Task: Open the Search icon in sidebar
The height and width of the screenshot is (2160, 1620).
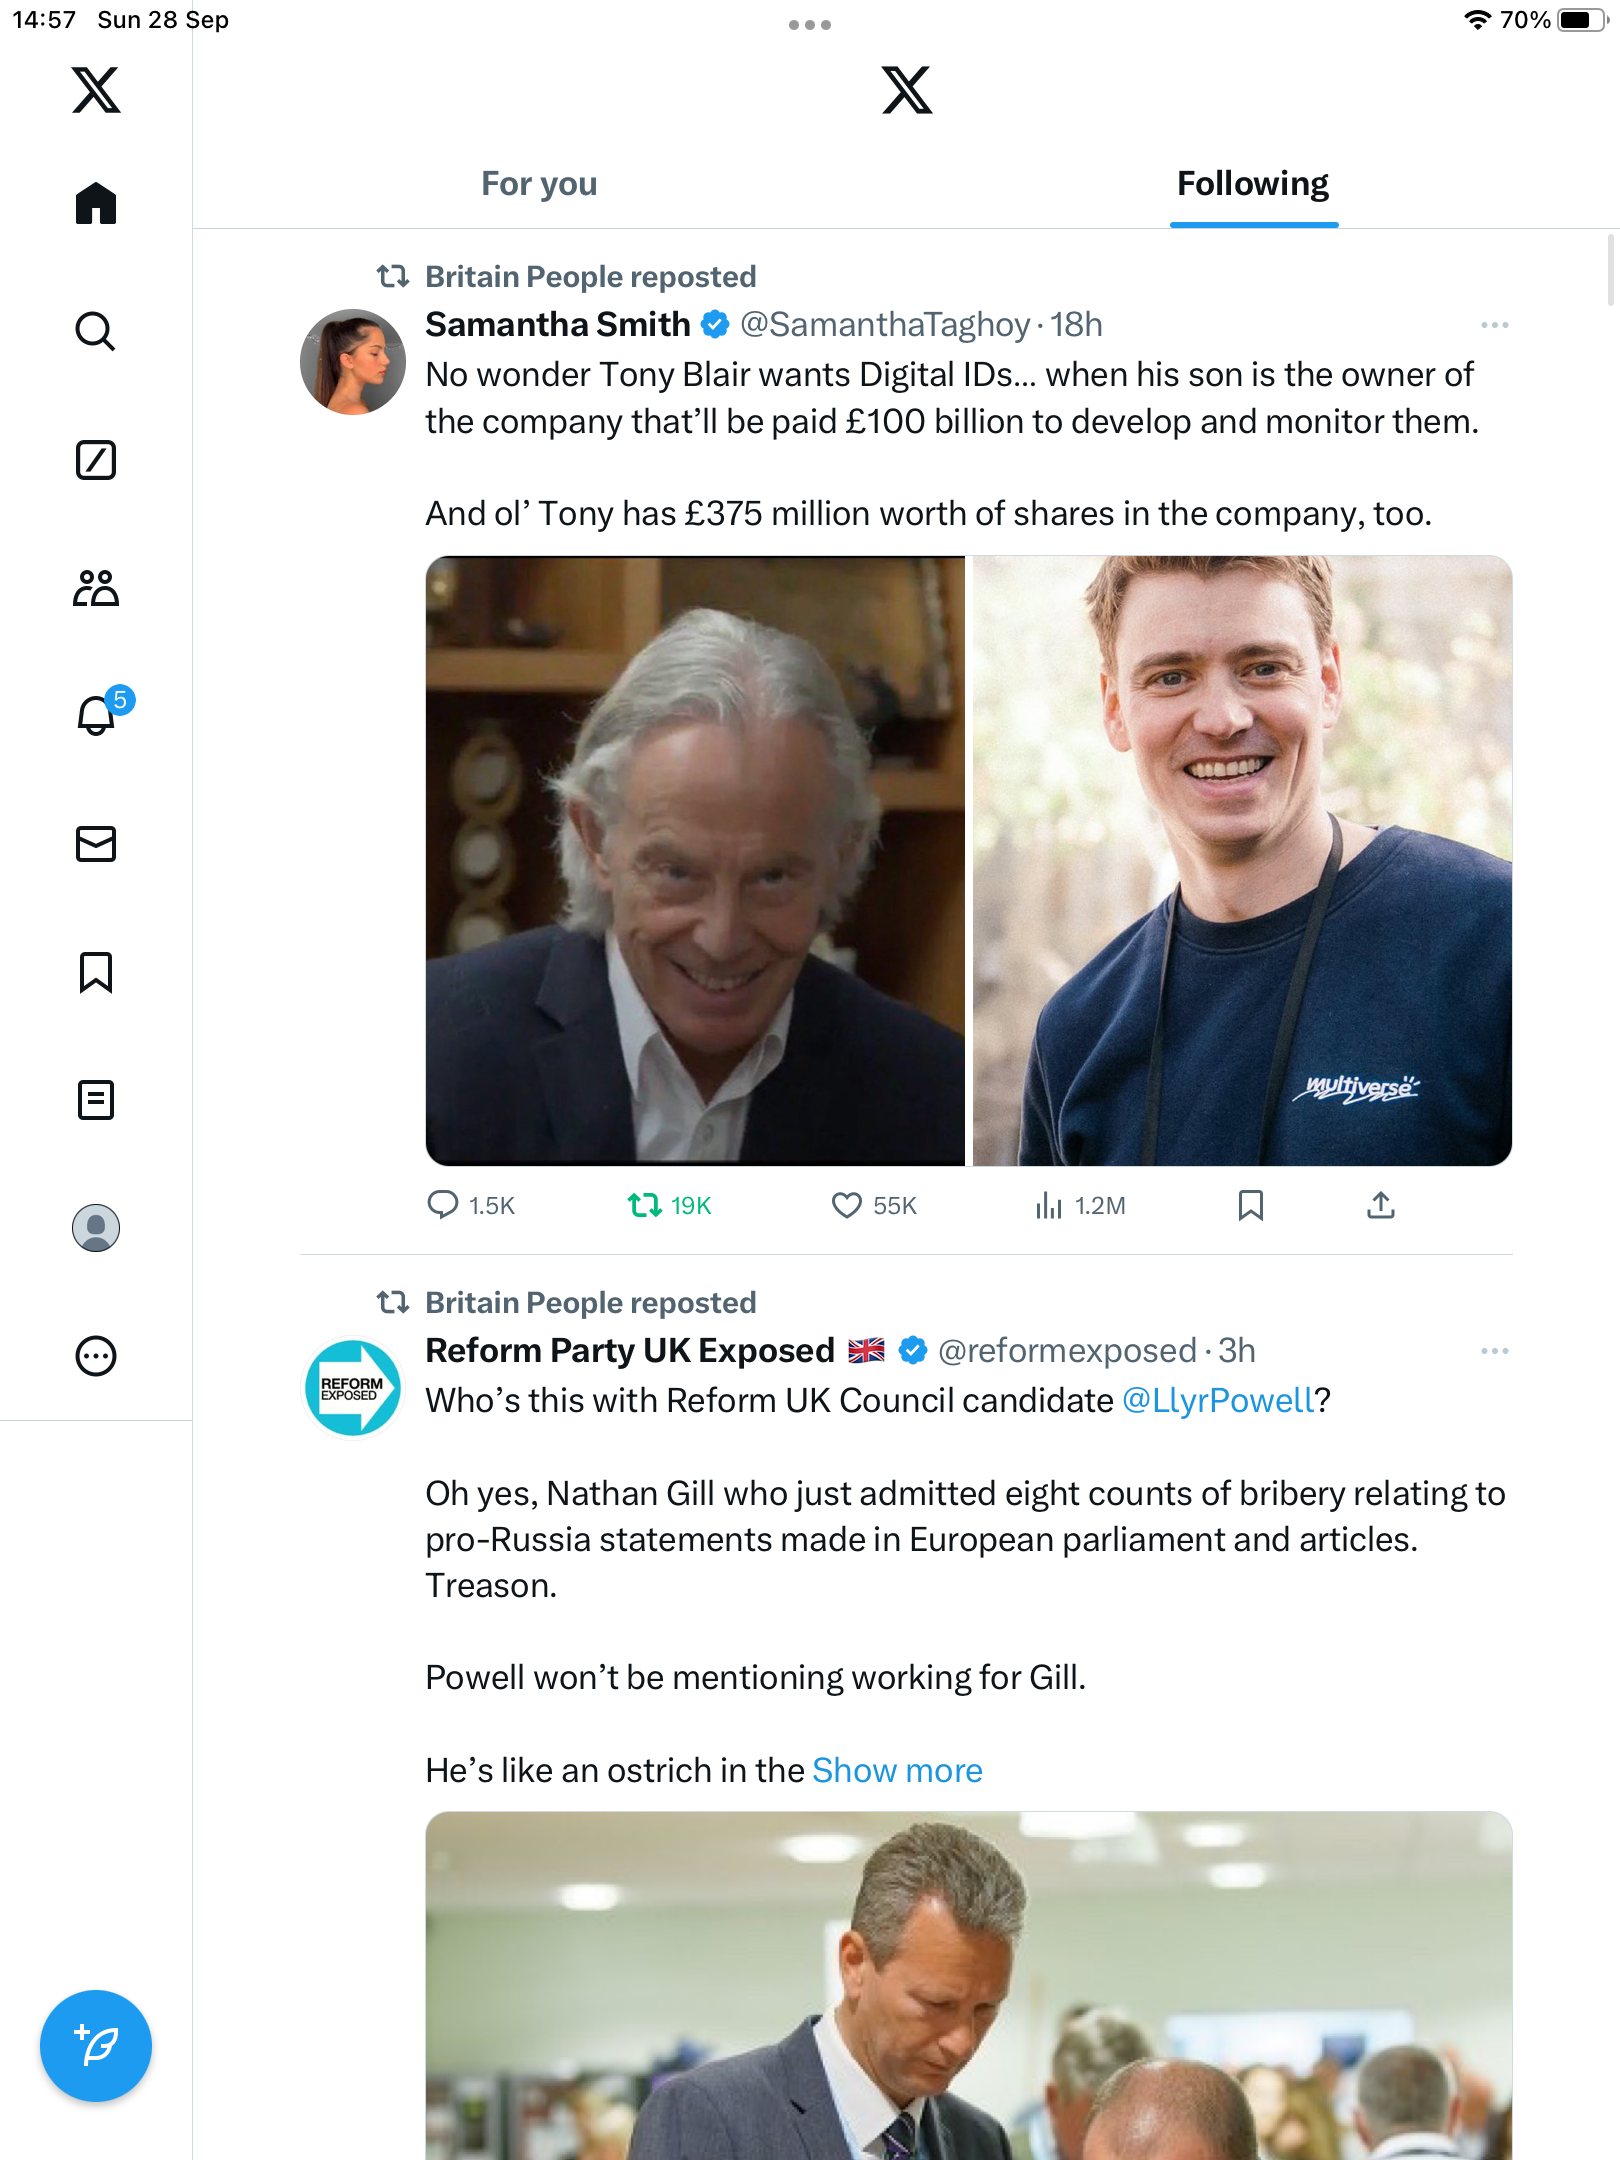Action: [x=96, y=331]
